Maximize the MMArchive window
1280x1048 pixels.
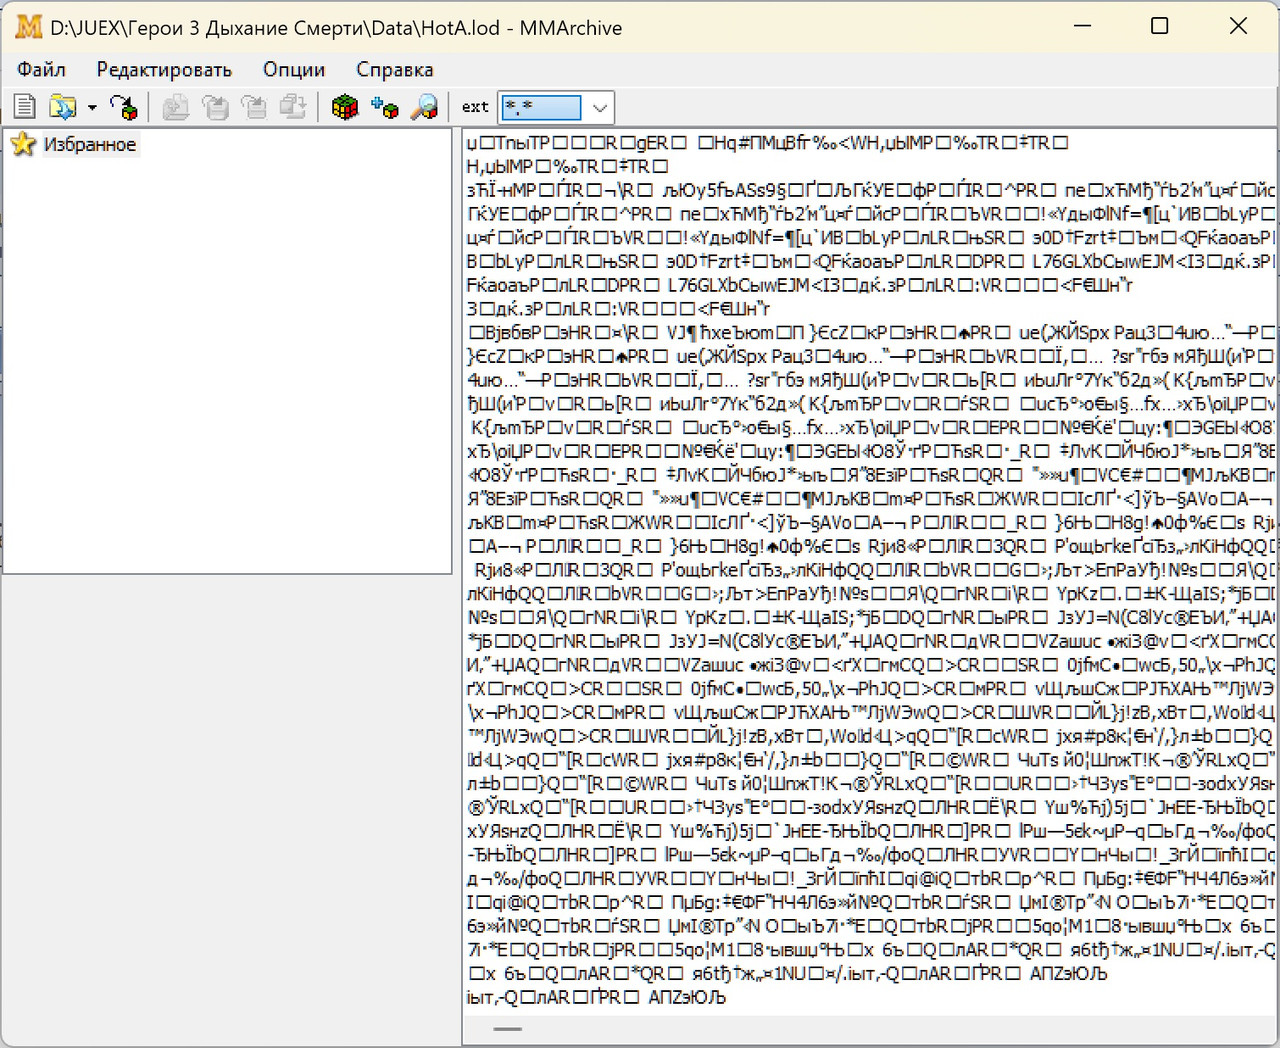point(1160,26)
